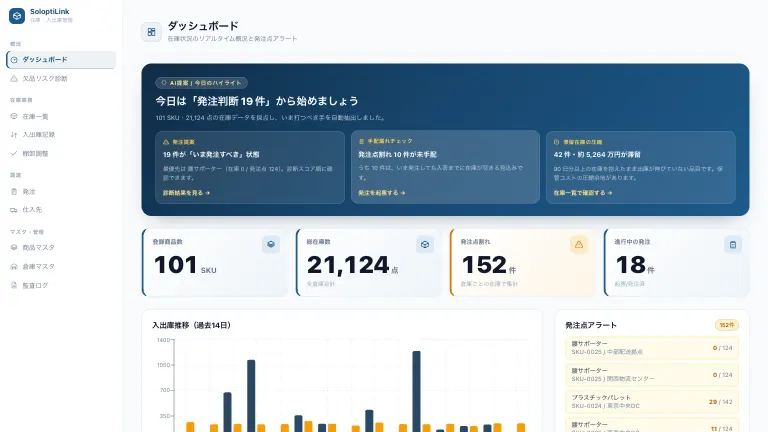The image size is (768, 432).
Task: Click the 発注点割れ 10 件が未手配 heading
Action: click(397, 154)
